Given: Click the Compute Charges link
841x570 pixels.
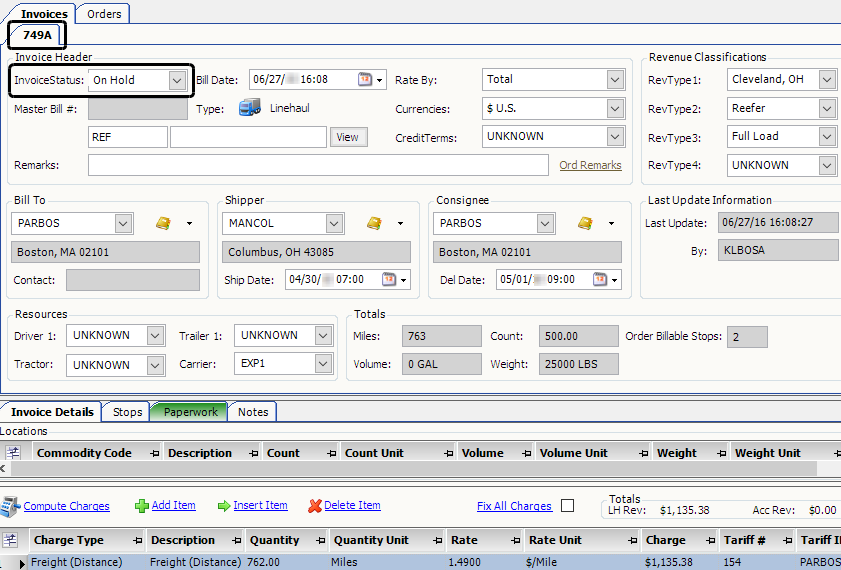Looking at the screenshot, I should pyautogui.click(x=67, y=506).
